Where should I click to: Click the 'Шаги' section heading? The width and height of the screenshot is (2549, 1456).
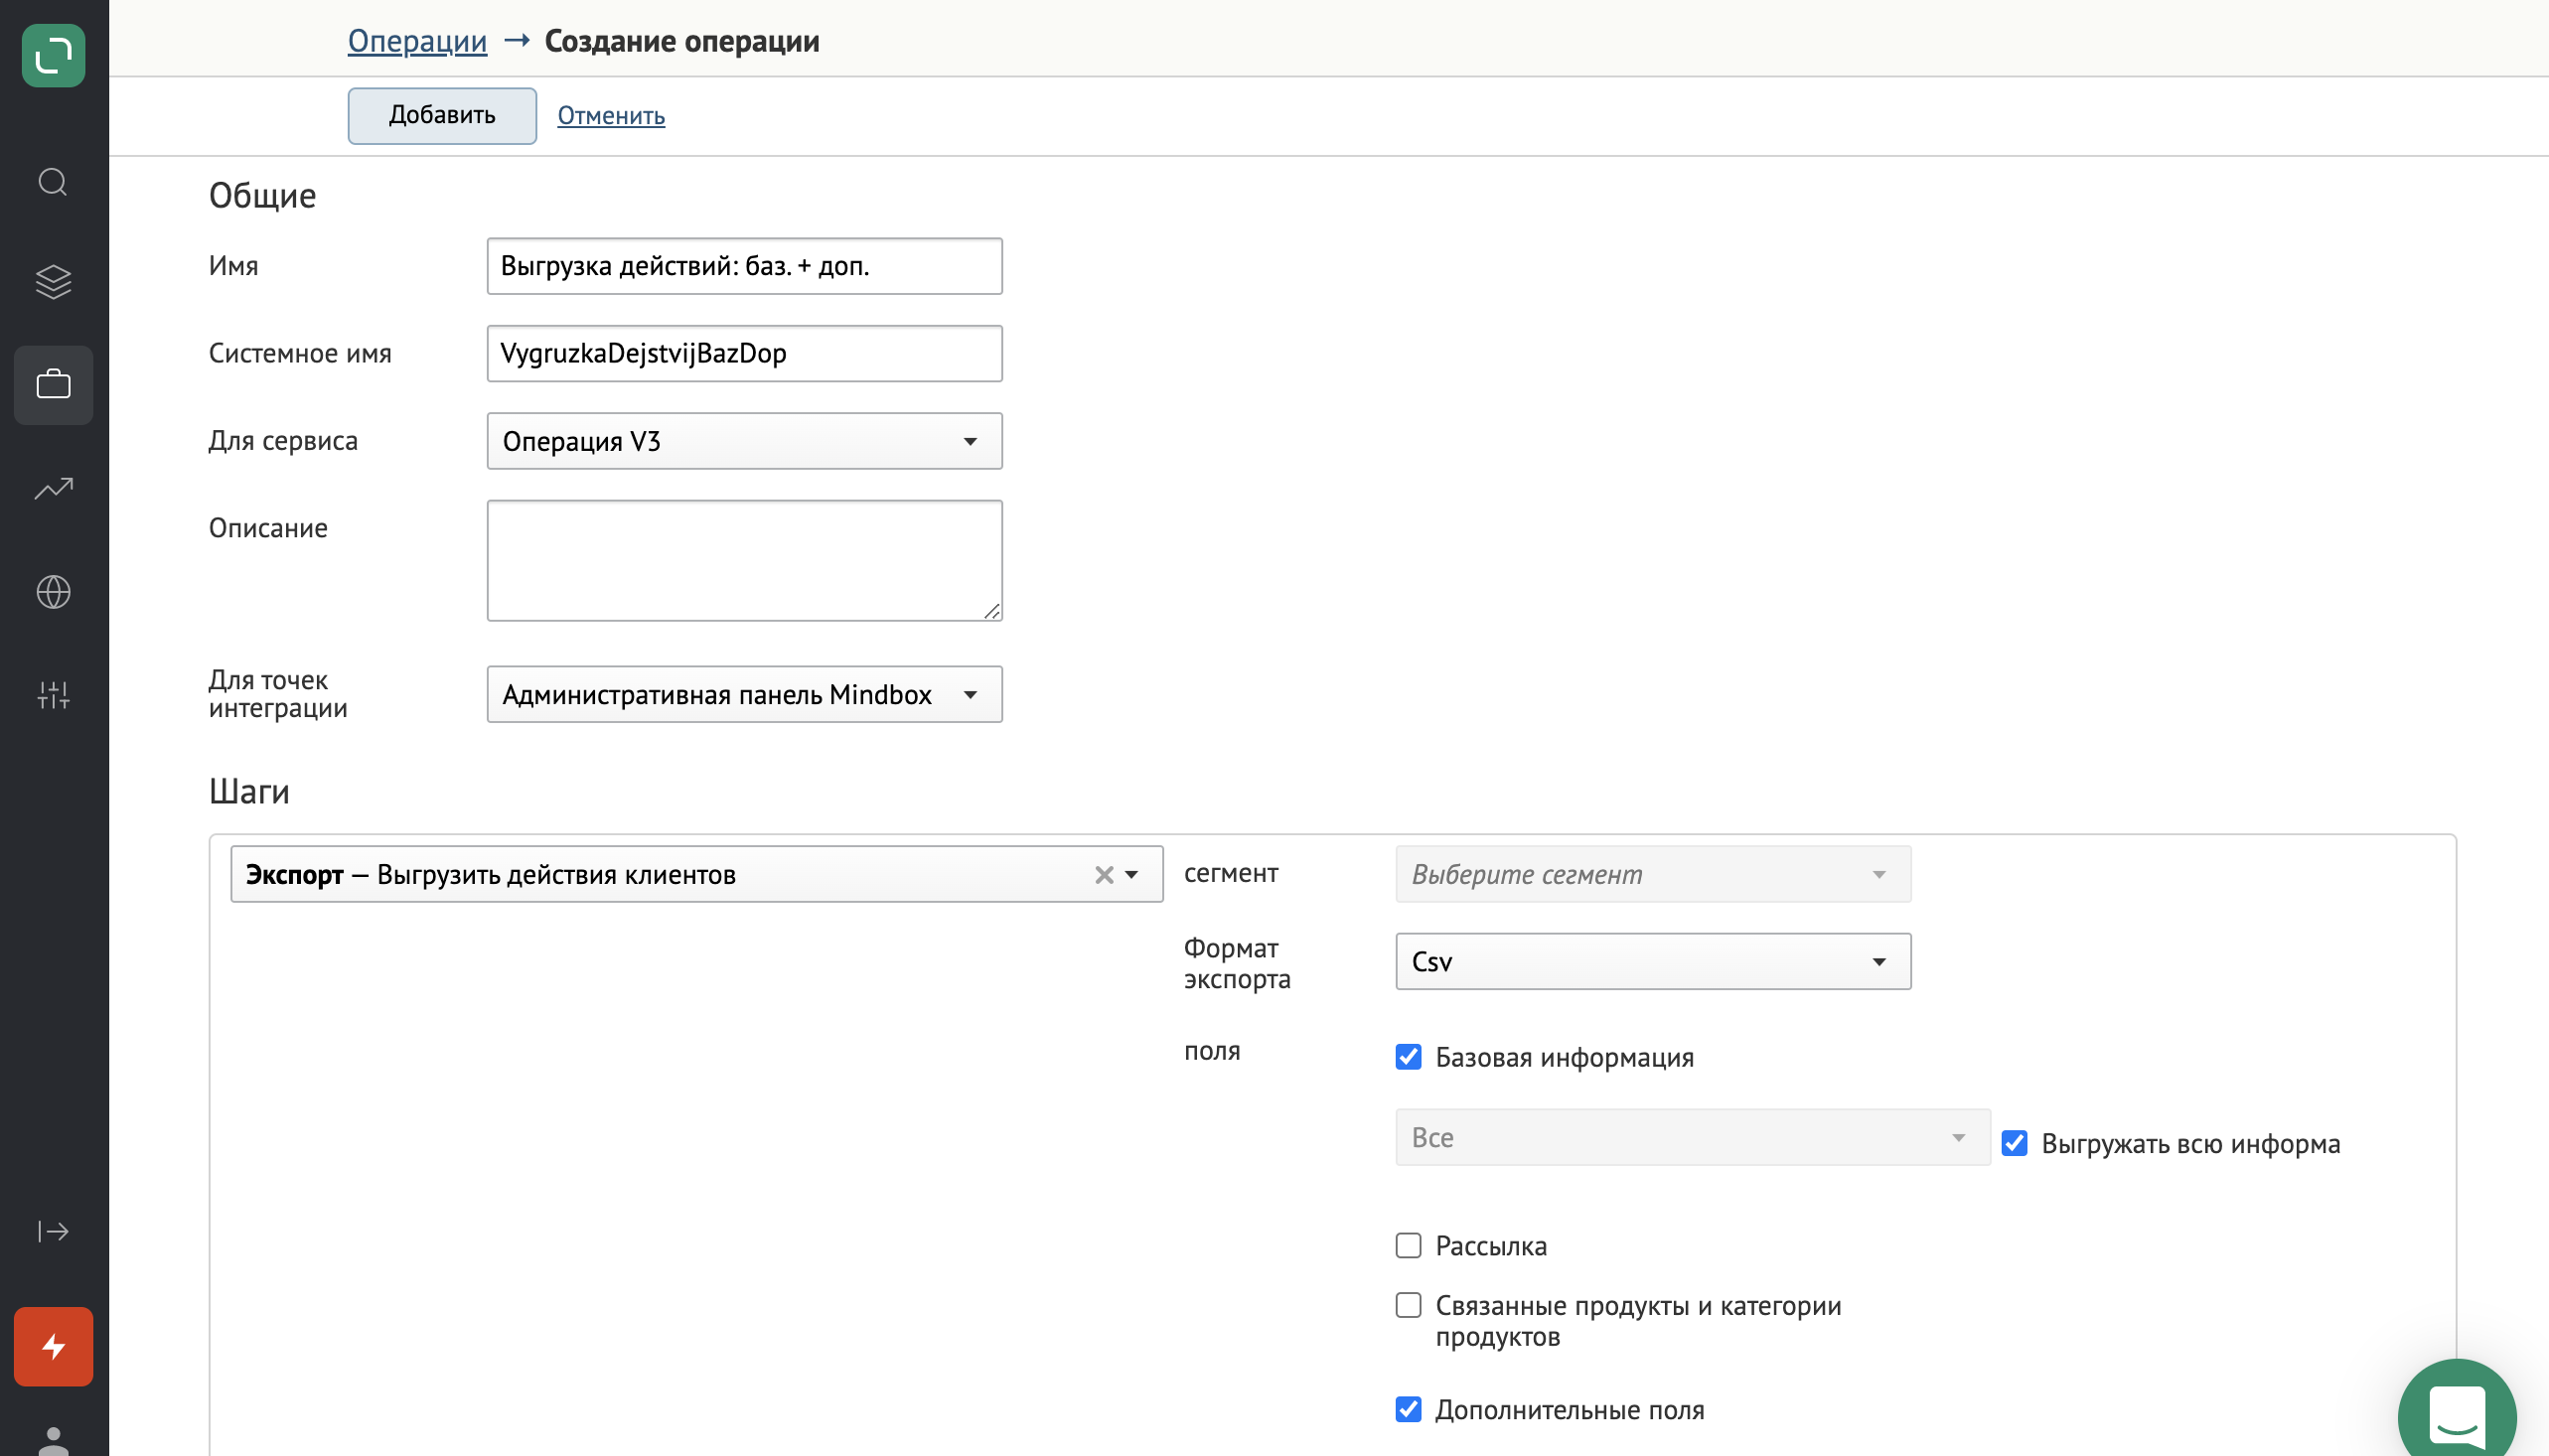point(249,791)
